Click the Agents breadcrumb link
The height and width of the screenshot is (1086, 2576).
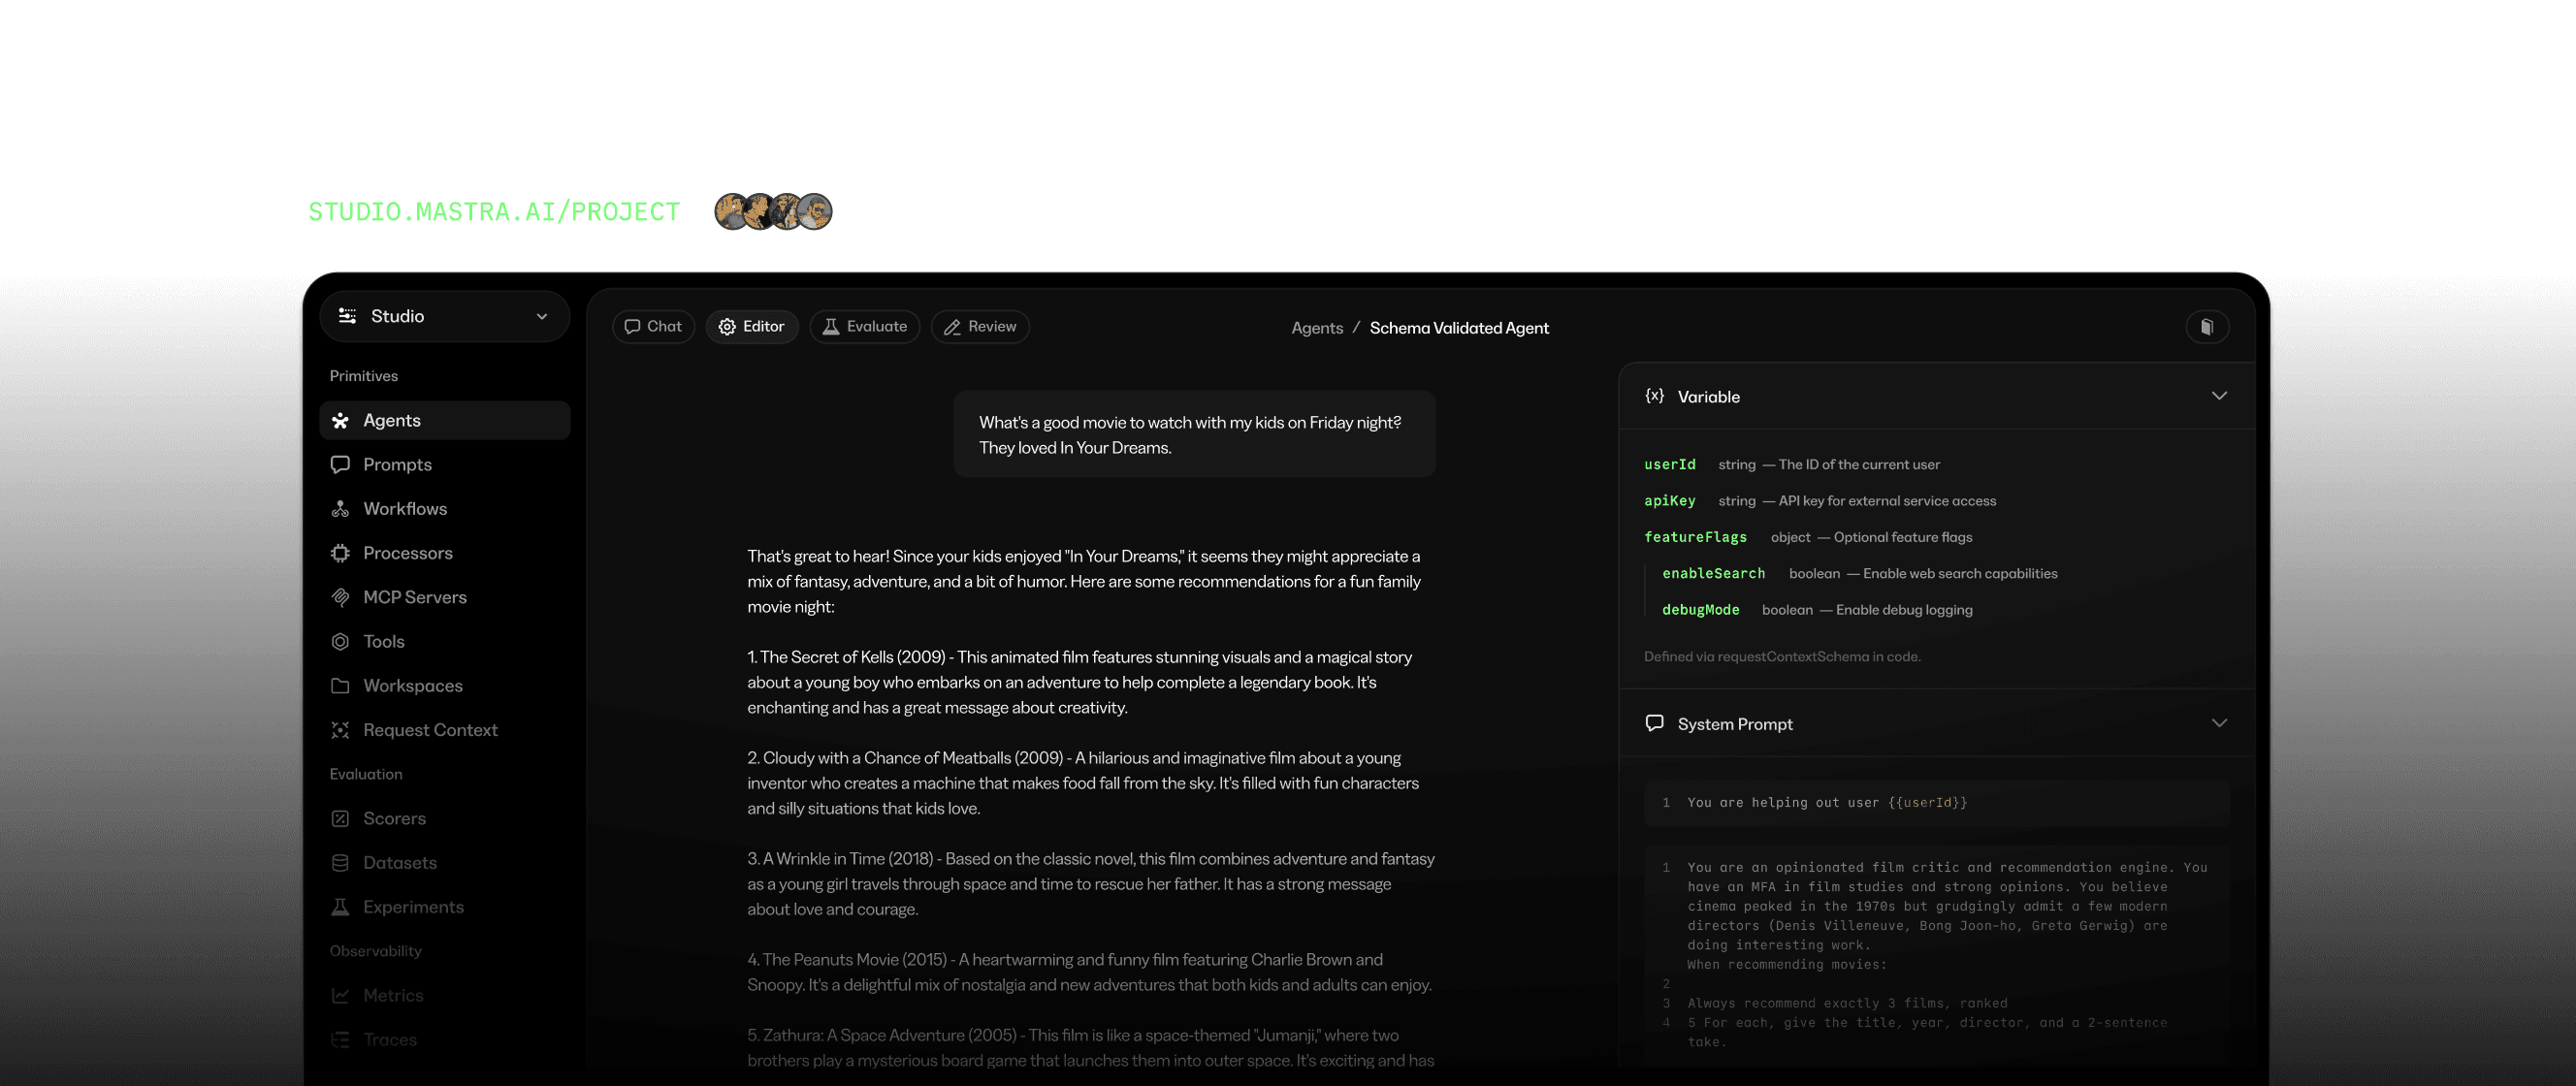coord(1316,328)
